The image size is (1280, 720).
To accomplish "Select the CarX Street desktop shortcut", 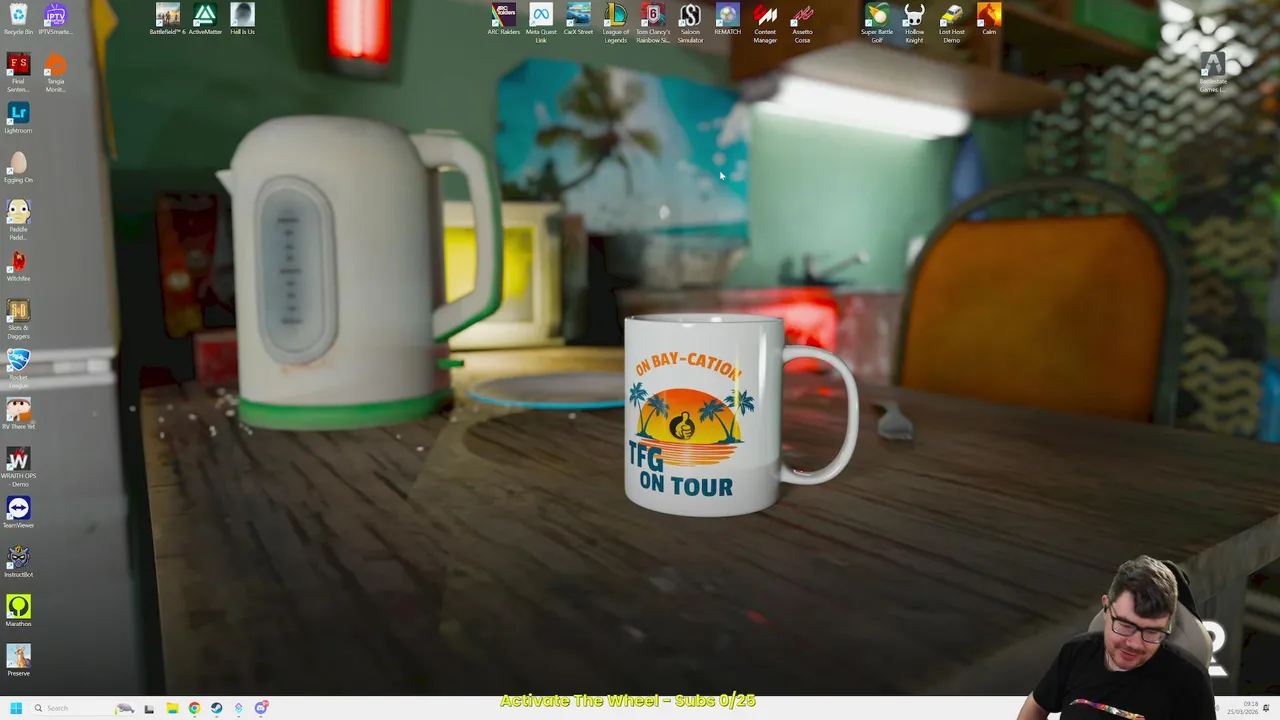I will click(x=578, y=19).
